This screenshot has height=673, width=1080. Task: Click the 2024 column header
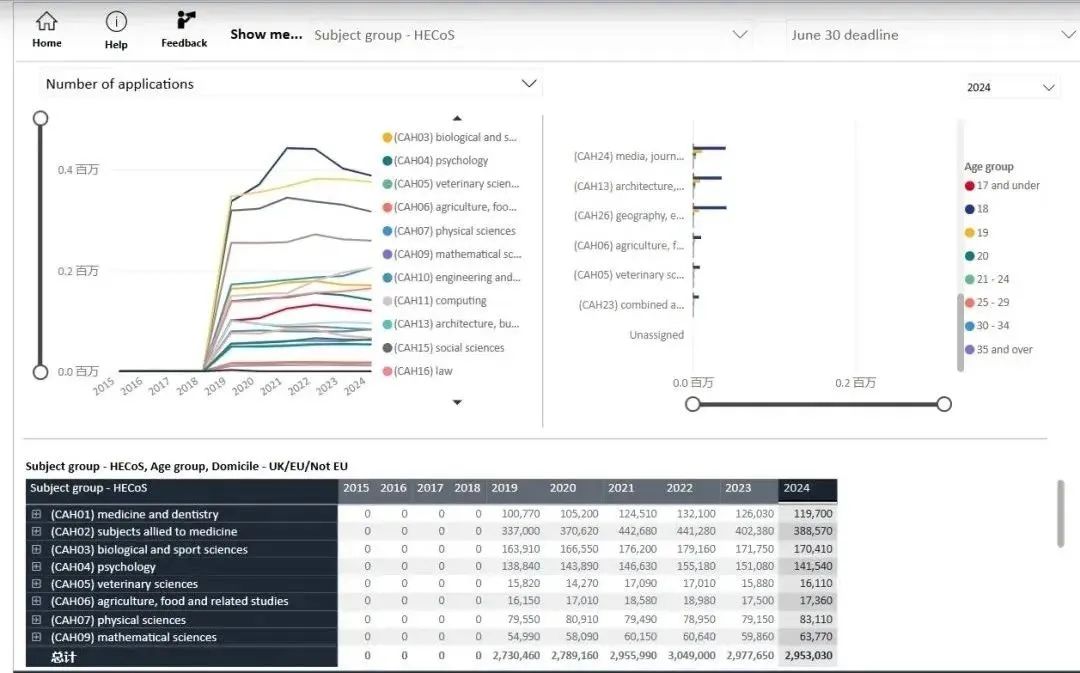coord(807,488)
